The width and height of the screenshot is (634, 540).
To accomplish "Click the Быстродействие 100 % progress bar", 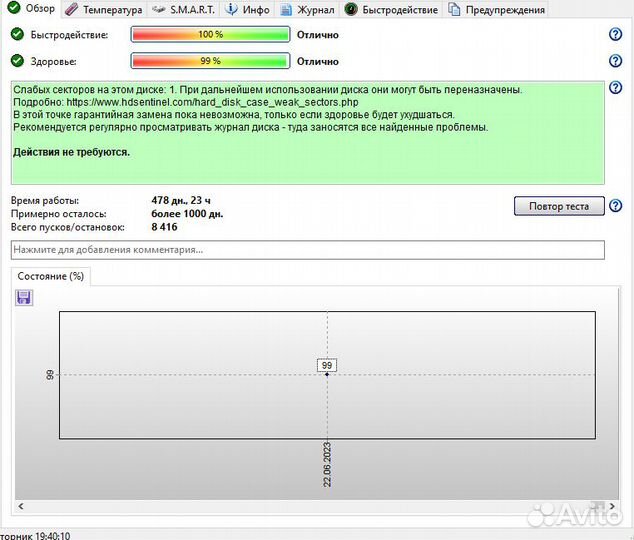I will point(210,34).
